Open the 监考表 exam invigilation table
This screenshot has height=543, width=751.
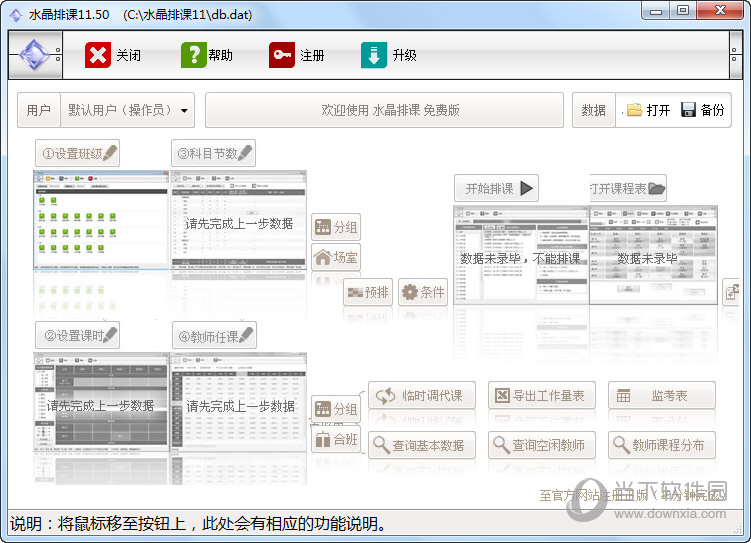pyautogui.click(x=662, y=396)
